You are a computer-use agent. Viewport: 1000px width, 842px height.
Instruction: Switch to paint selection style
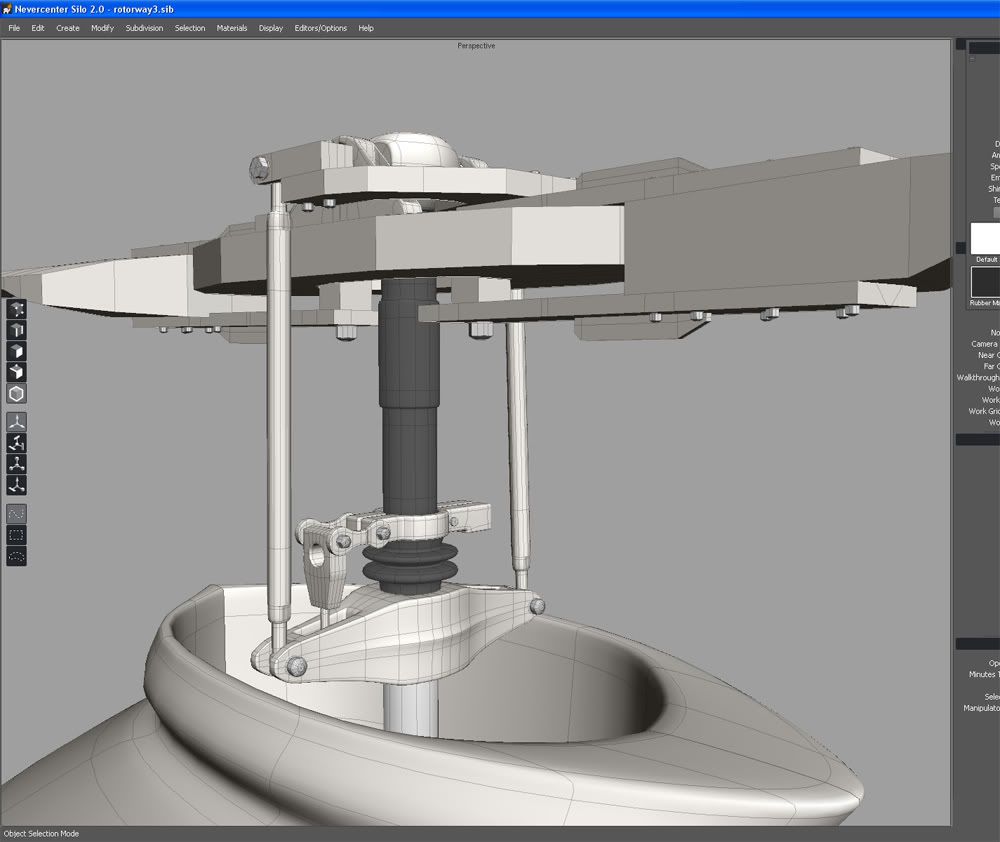tap(16, 513)
